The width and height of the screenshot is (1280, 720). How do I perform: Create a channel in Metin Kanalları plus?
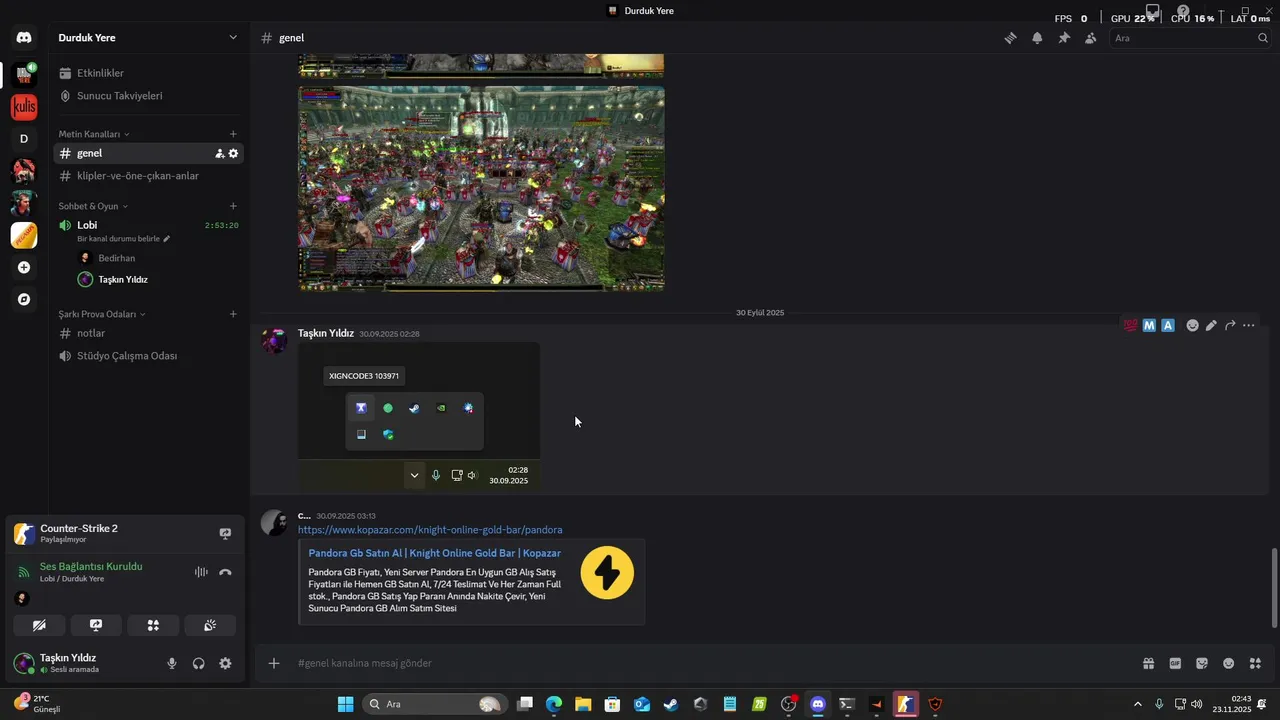click(x=233, y=134)
